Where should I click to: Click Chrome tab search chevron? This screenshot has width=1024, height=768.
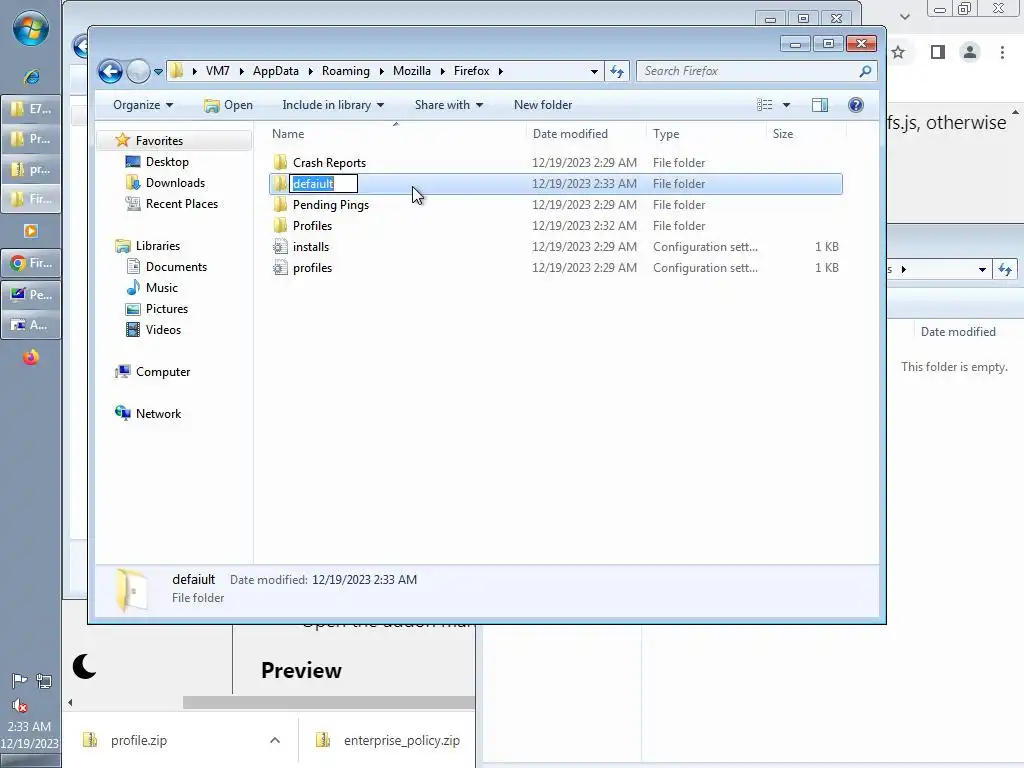tap(904, 17)
